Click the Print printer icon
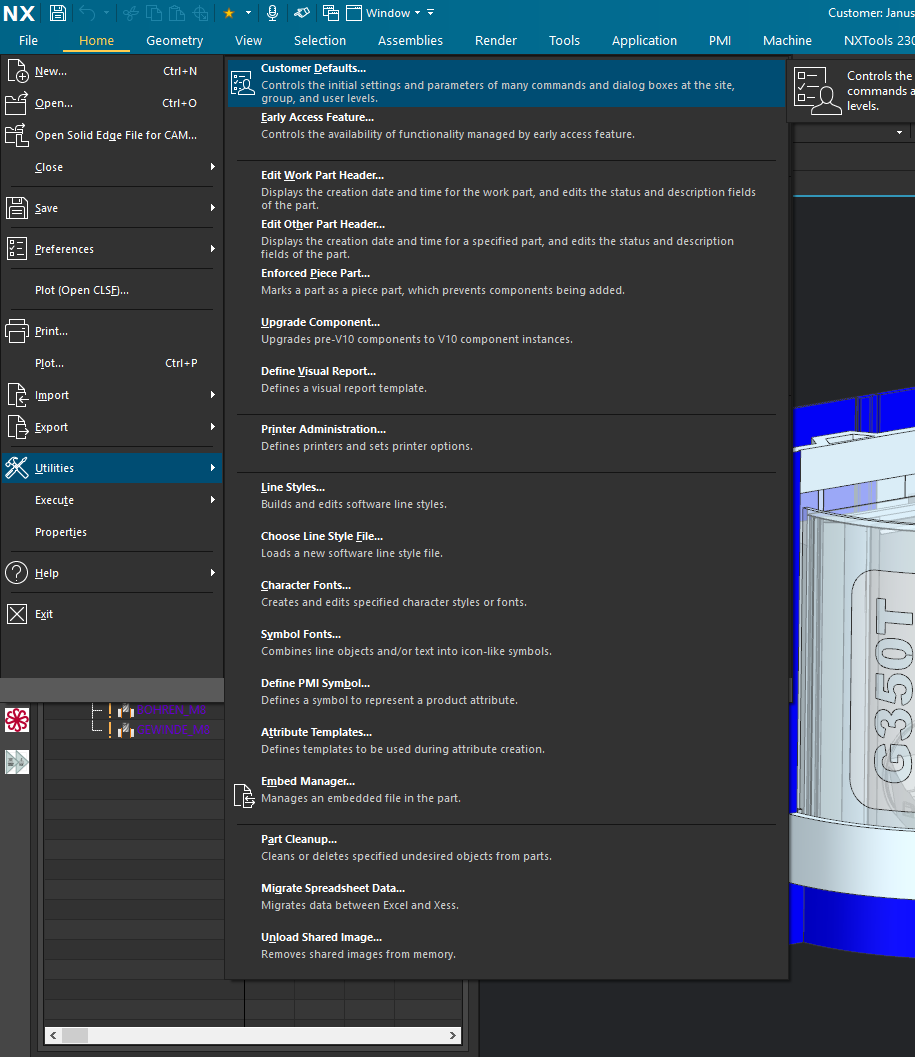Screen dimensions: 915x1057 17,331
